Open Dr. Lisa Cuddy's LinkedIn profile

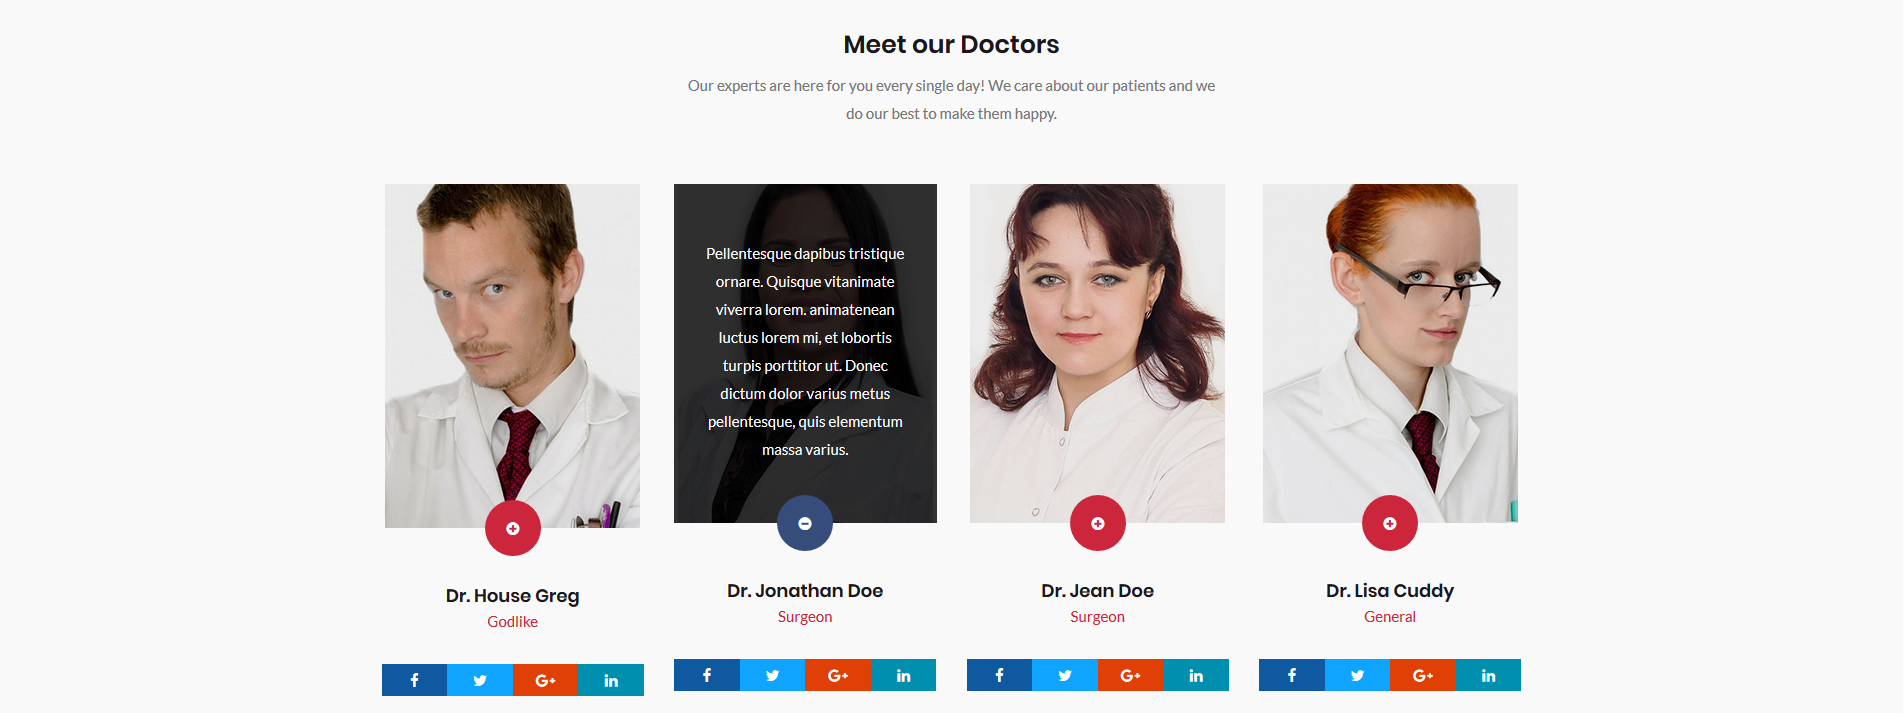click(1488, 675)
